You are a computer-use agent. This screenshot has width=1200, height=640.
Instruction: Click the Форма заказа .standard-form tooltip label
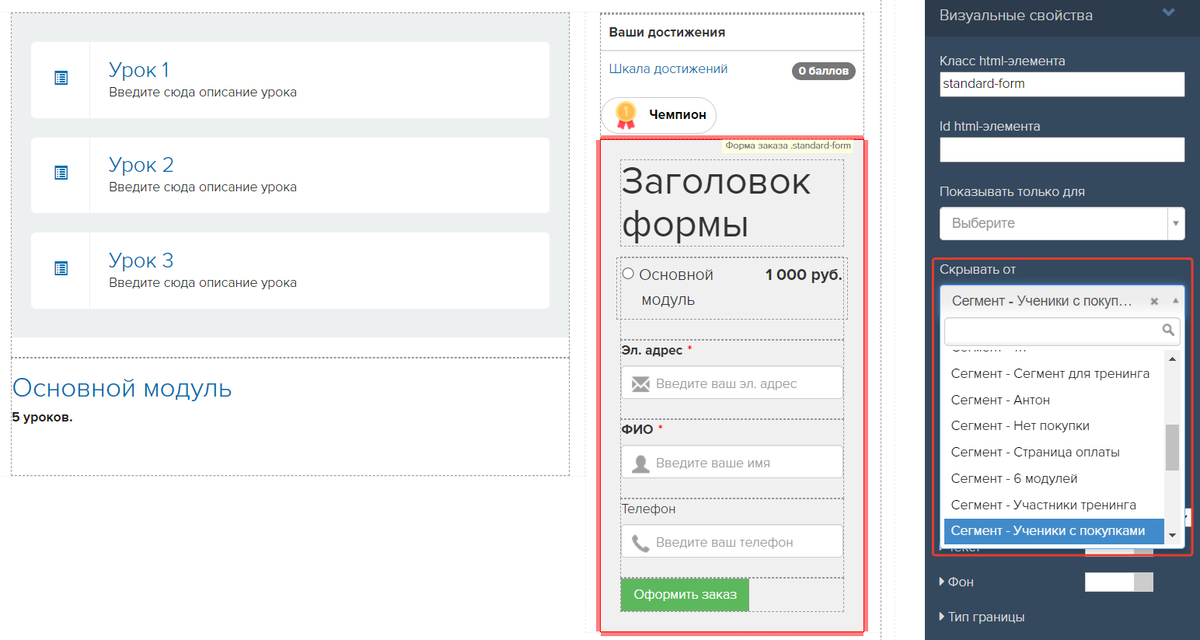[x=788, y=146]
